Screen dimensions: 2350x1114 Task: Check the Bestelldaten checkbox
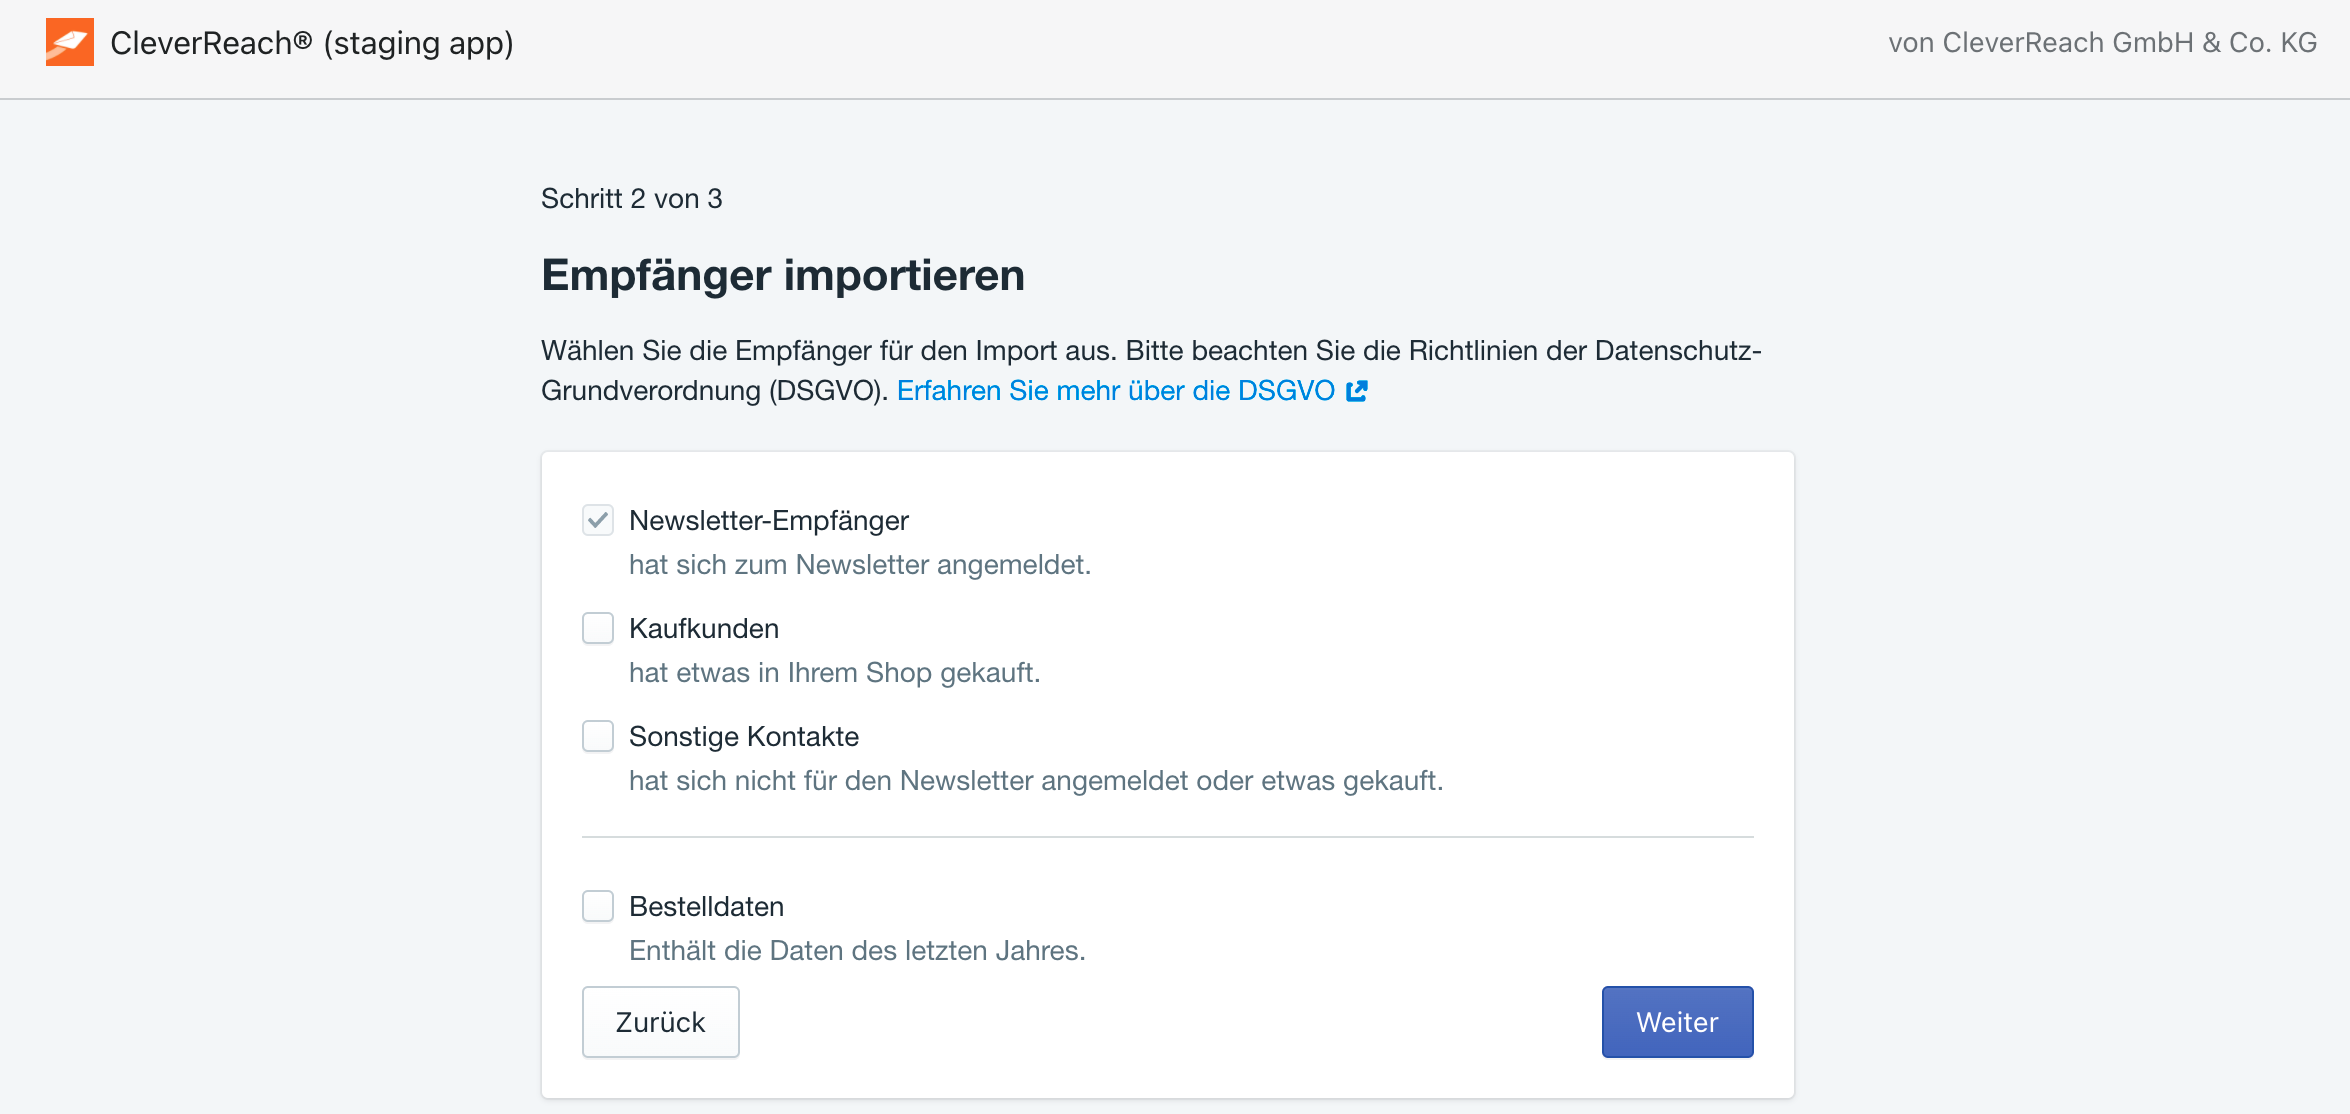pos(598,906)
